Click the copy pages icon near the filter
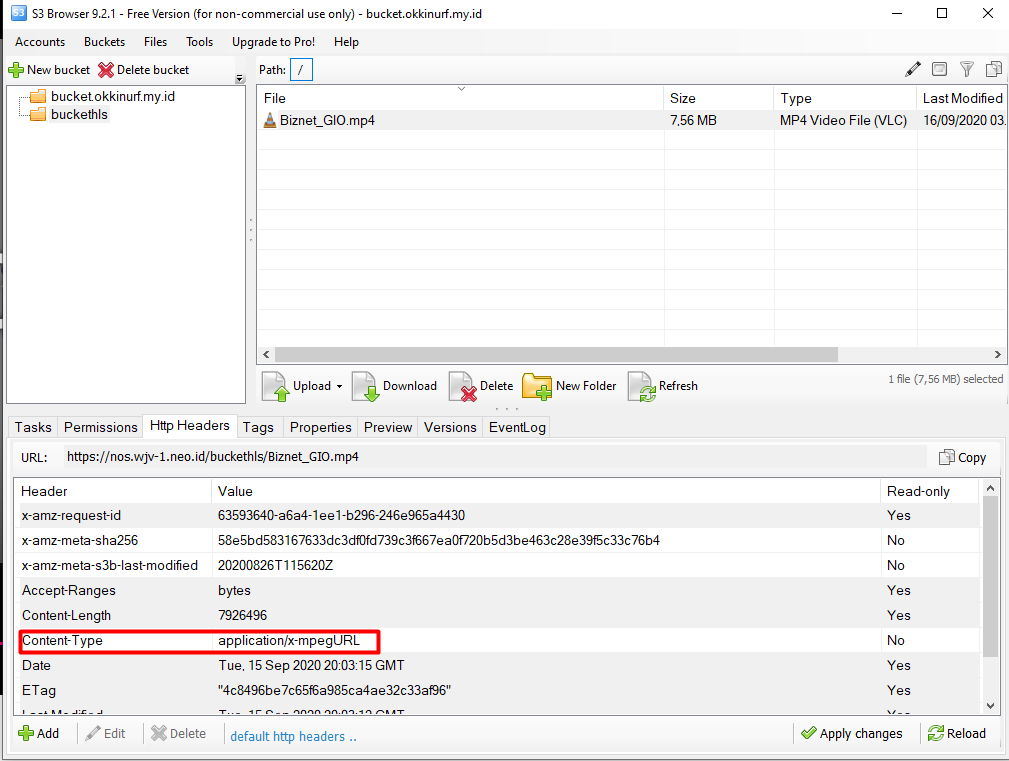 click(x=994, y=69)
